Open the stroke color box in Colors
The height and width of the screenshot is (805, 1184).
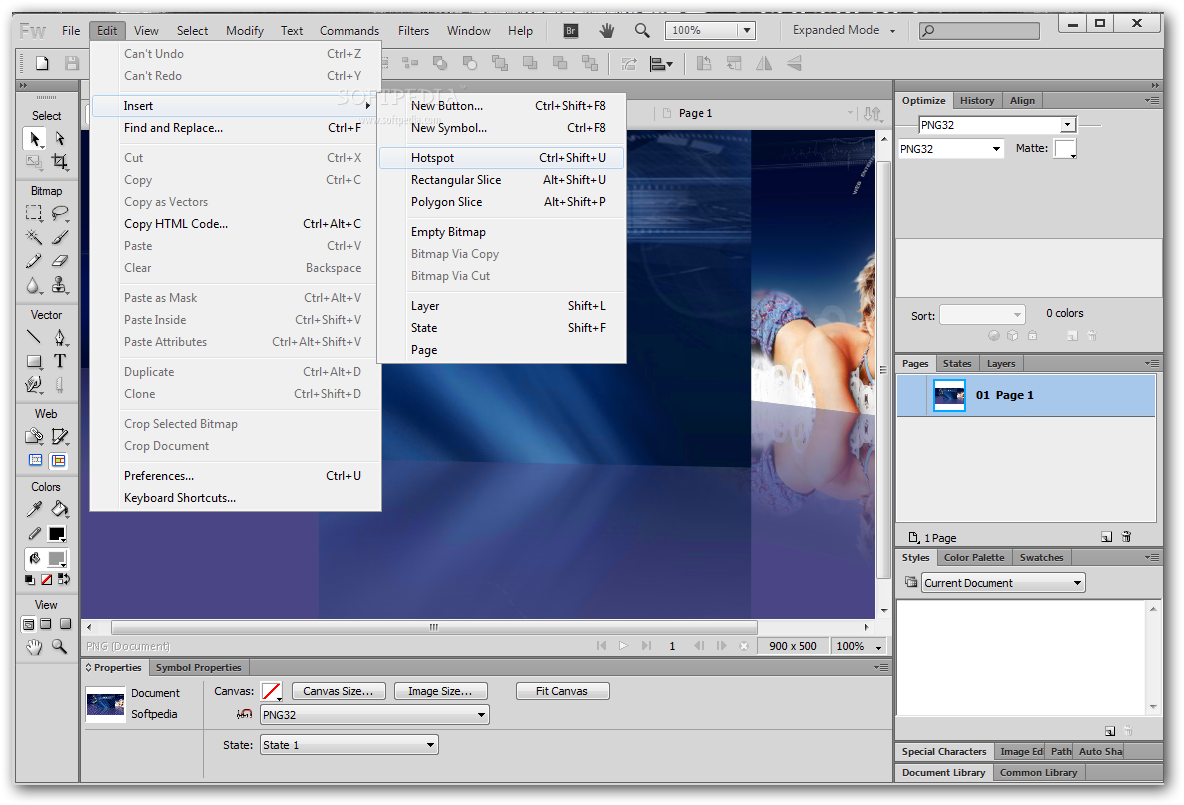click(57, 534)
